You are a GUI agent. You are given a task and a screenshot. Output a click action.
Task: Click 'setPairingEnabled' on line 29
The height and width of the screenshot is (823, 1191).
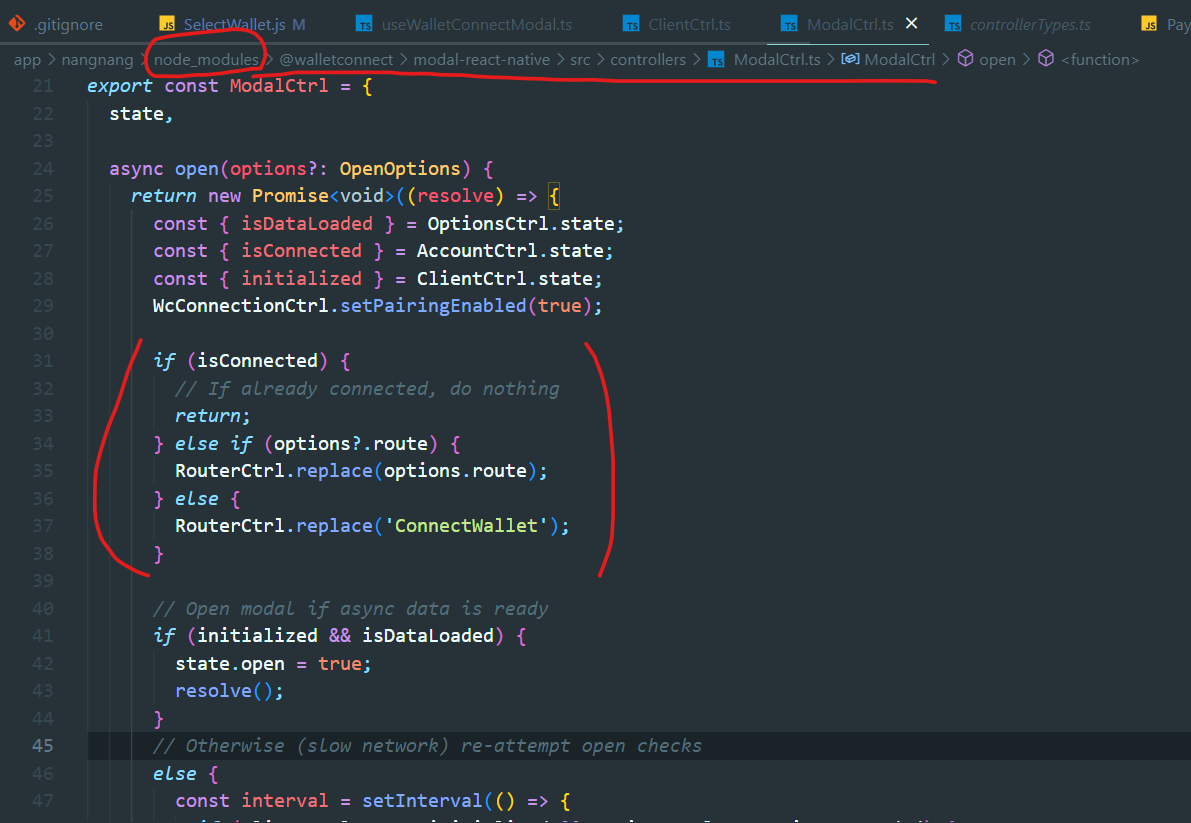pos(433,306)
